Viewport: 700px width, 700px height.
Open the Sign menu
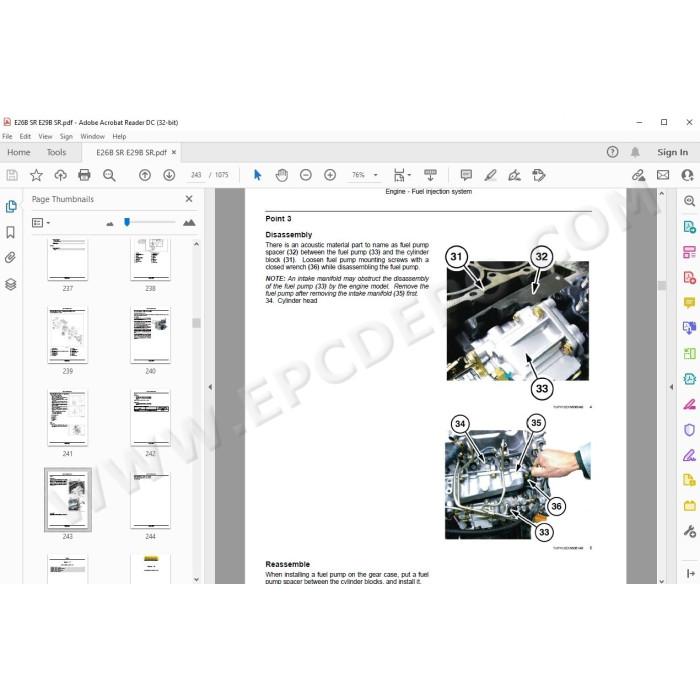point(66,136)
